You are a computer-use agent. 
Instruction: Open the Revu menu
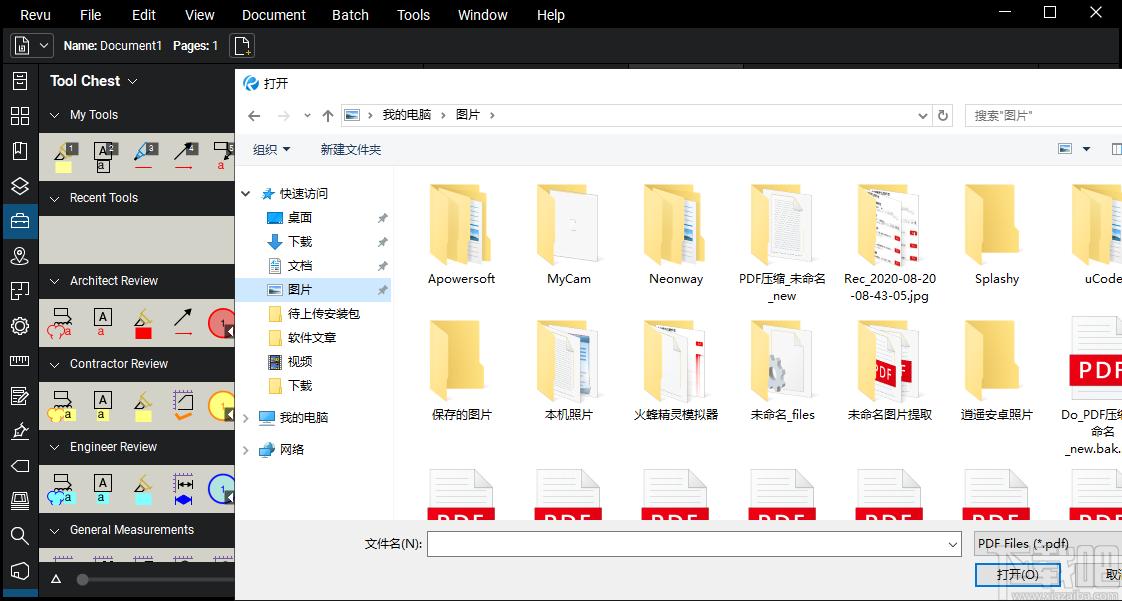(35, 14)
